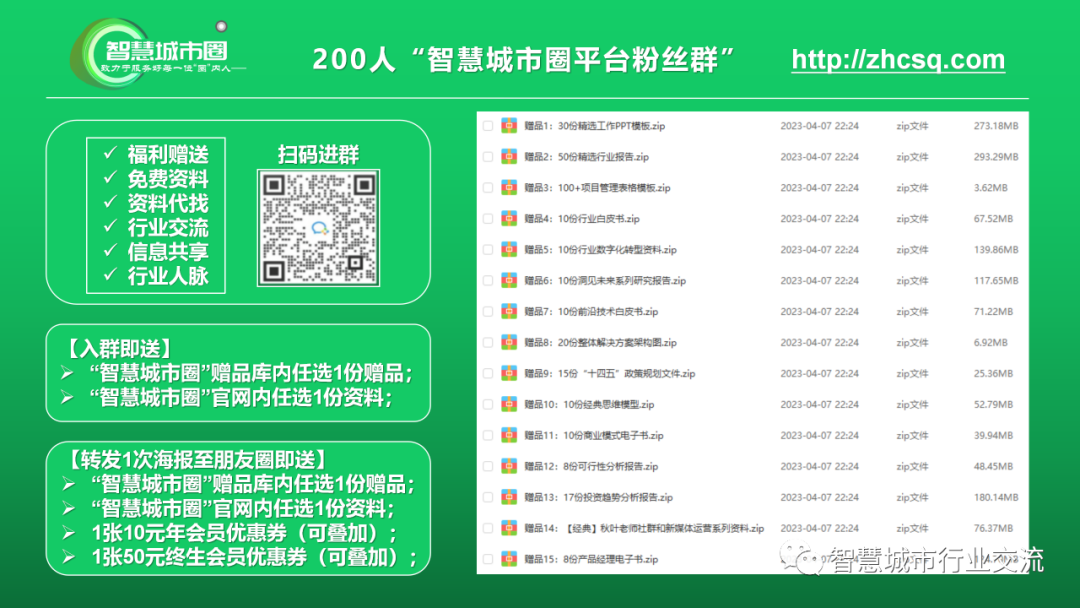The image size is (1080, 608).
Task: Check the box for 赠品10 row
Action: 488,405
